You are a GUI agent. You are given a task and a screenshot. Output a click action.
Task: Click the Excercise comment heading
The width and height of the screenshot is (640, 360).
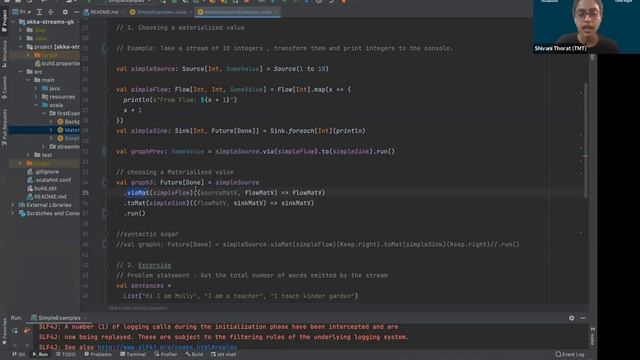[155, 265]
